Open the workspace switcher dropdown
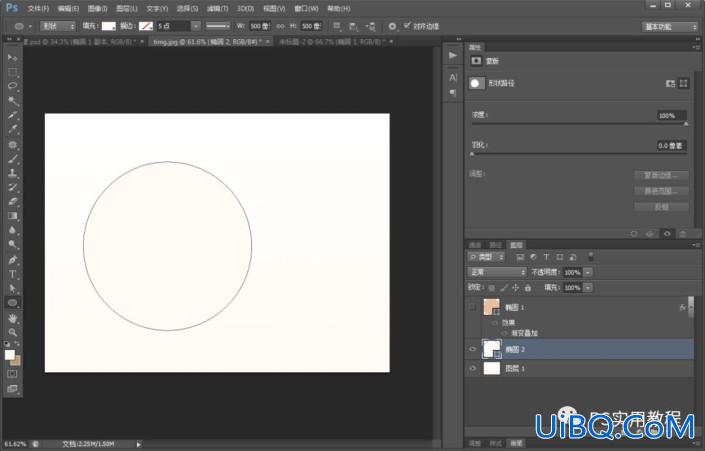This screenshot has width=705, height=451. [669, 27]
